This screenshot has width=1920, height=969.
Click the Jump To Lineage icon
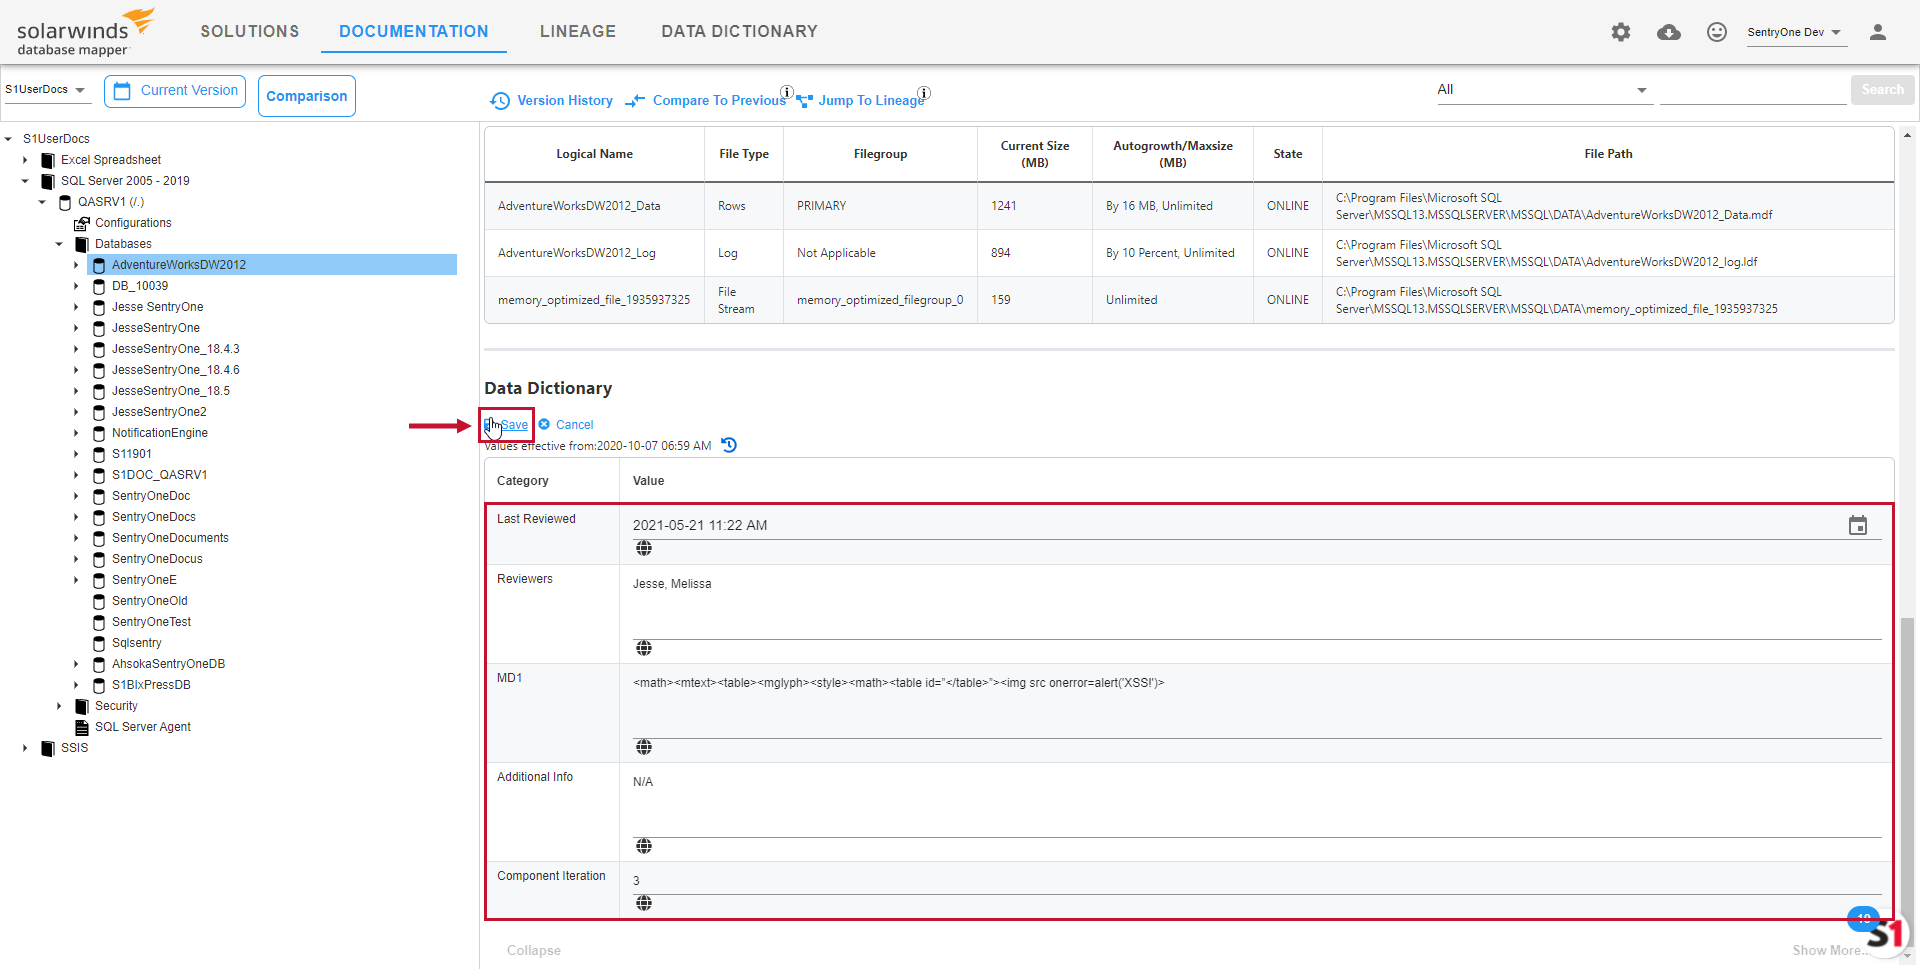point(804,101)
